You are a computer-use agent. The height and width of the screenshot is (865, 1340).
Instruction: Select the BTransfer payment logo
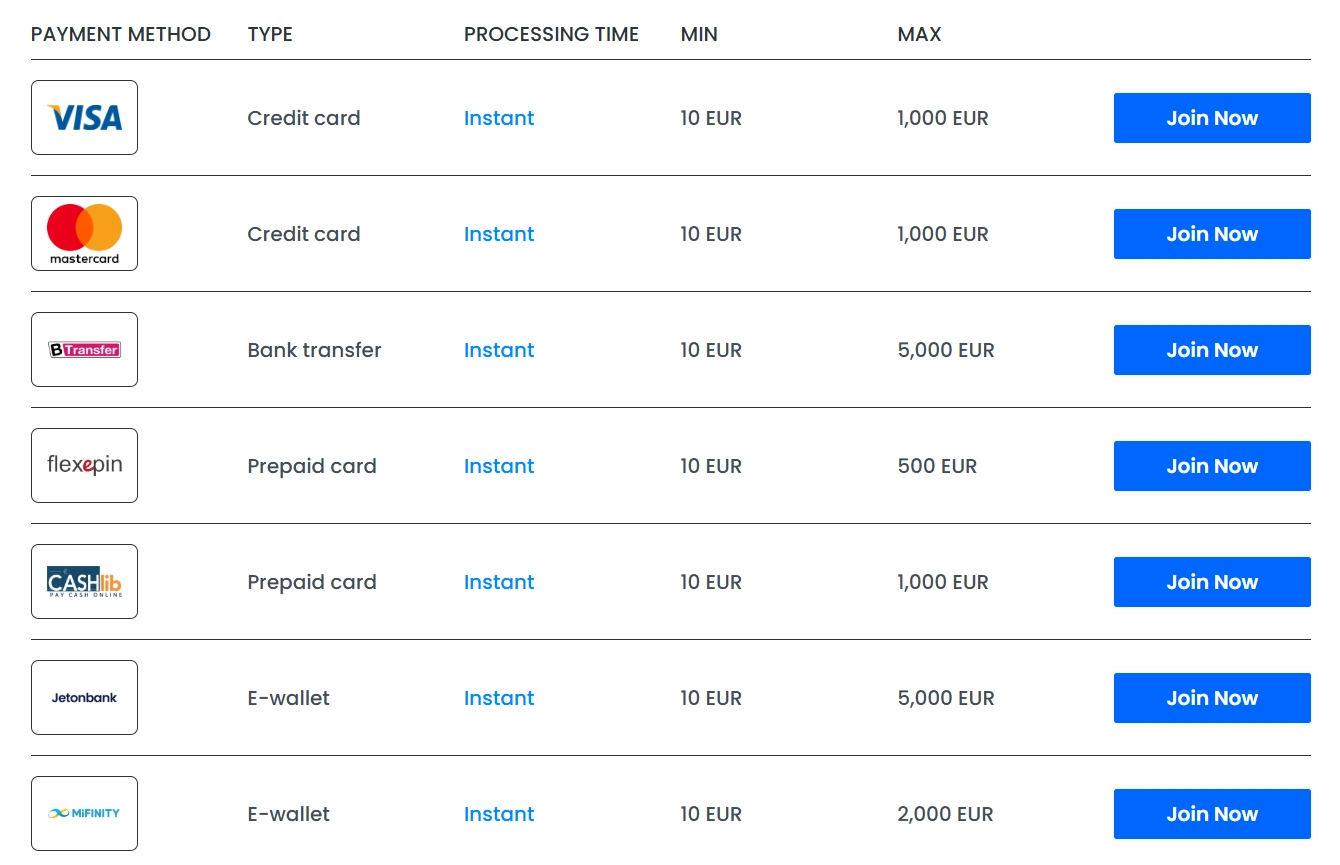tap(84, 350)
